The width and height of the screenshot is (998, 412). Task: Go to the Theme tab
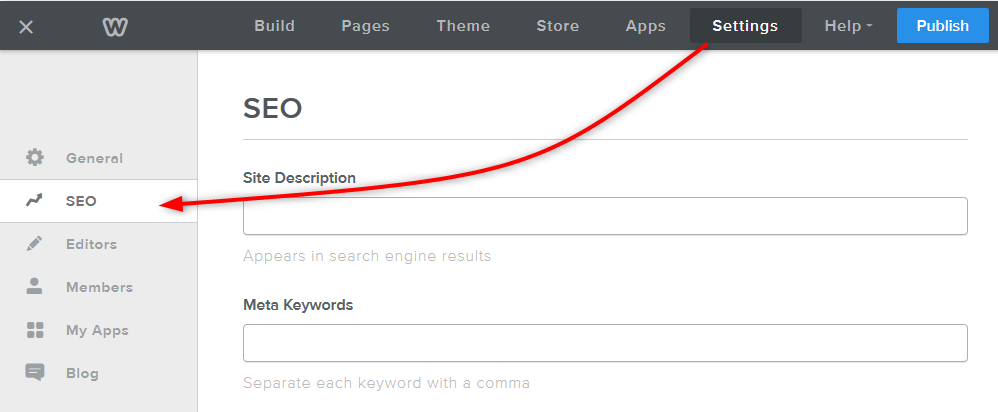coord(463,26)
